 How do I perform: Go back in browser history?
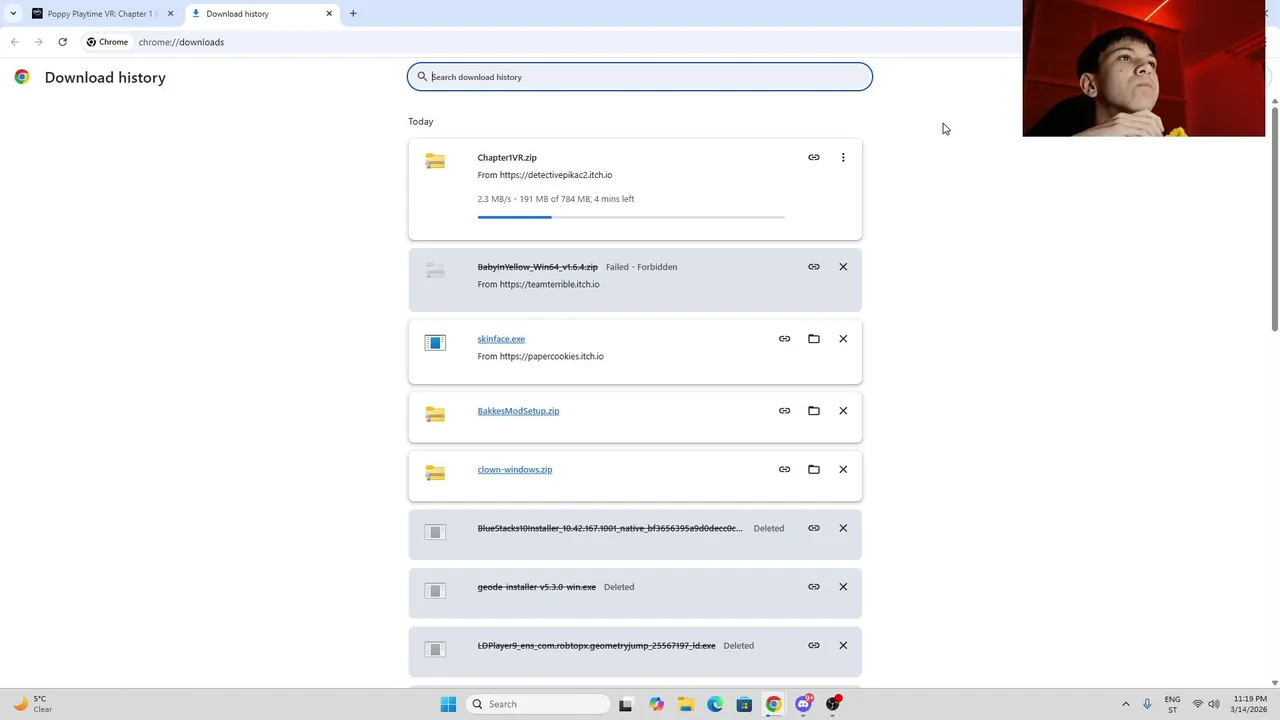point(14,42)
